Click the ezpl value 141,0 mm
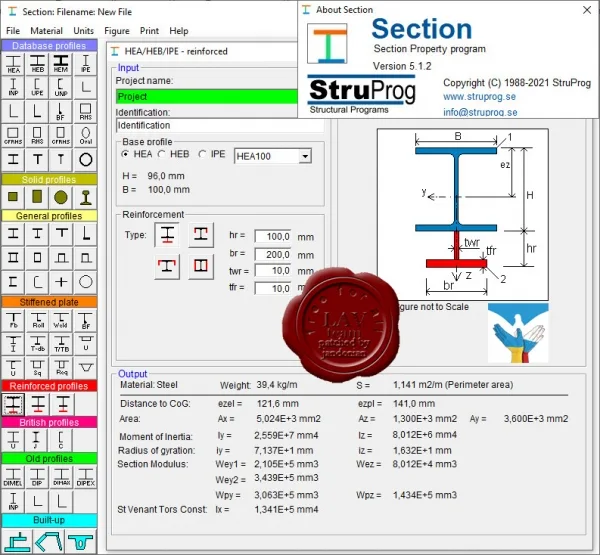 coord(414,403)
